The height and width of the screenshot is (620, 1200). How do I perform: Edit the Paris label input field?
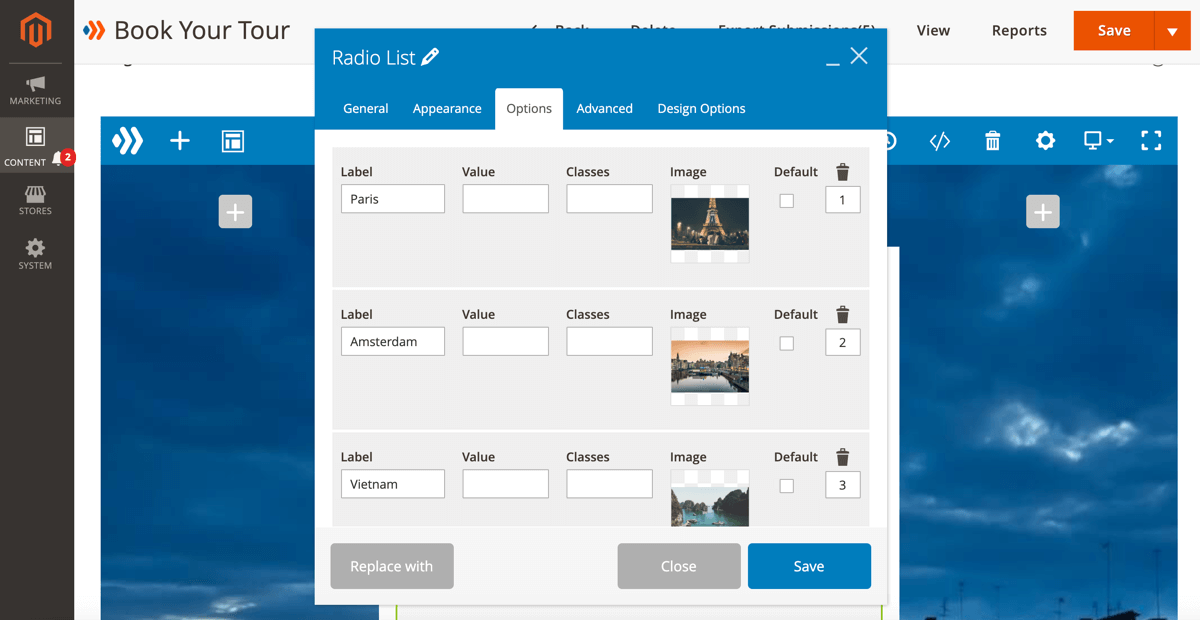(392, 198)
